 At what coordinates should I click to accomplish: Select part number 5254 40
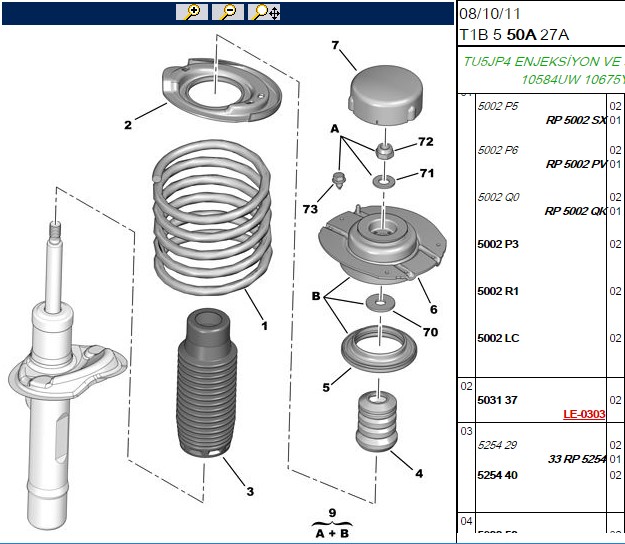click(x=497, y=475)
